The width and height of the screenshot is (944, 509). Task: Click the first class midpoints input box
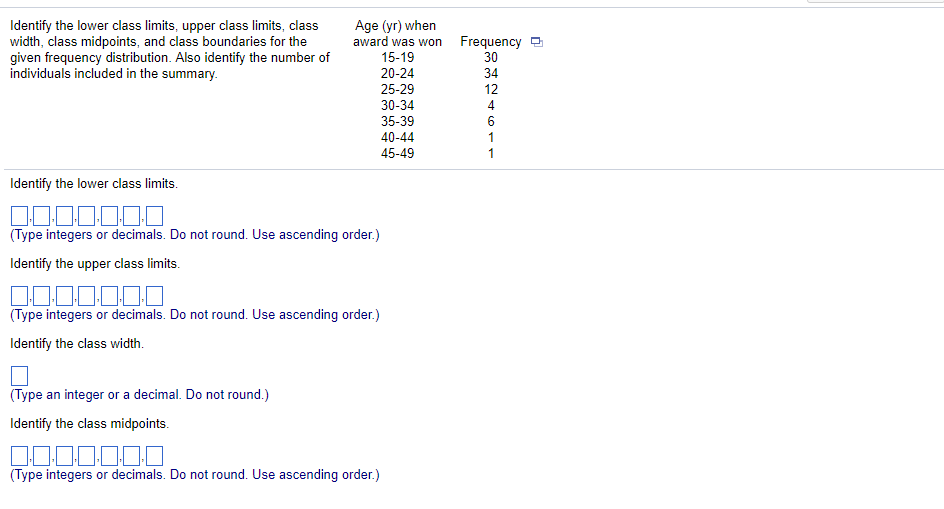pyautogui.click(x=19, y=456)
